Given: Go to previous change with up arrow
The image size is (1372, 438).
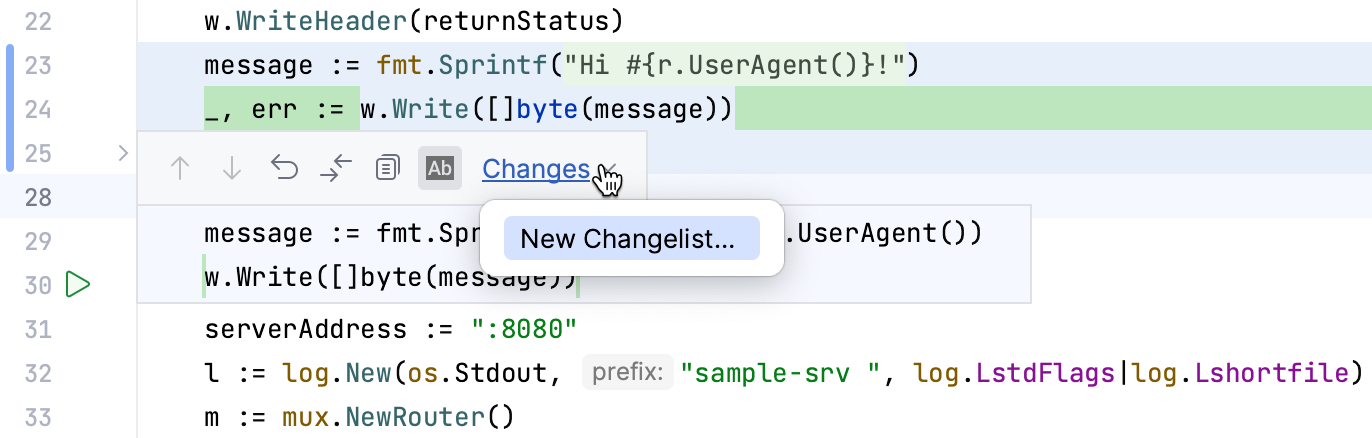Looking at the screenshot, I should click(x=180, y=168).
